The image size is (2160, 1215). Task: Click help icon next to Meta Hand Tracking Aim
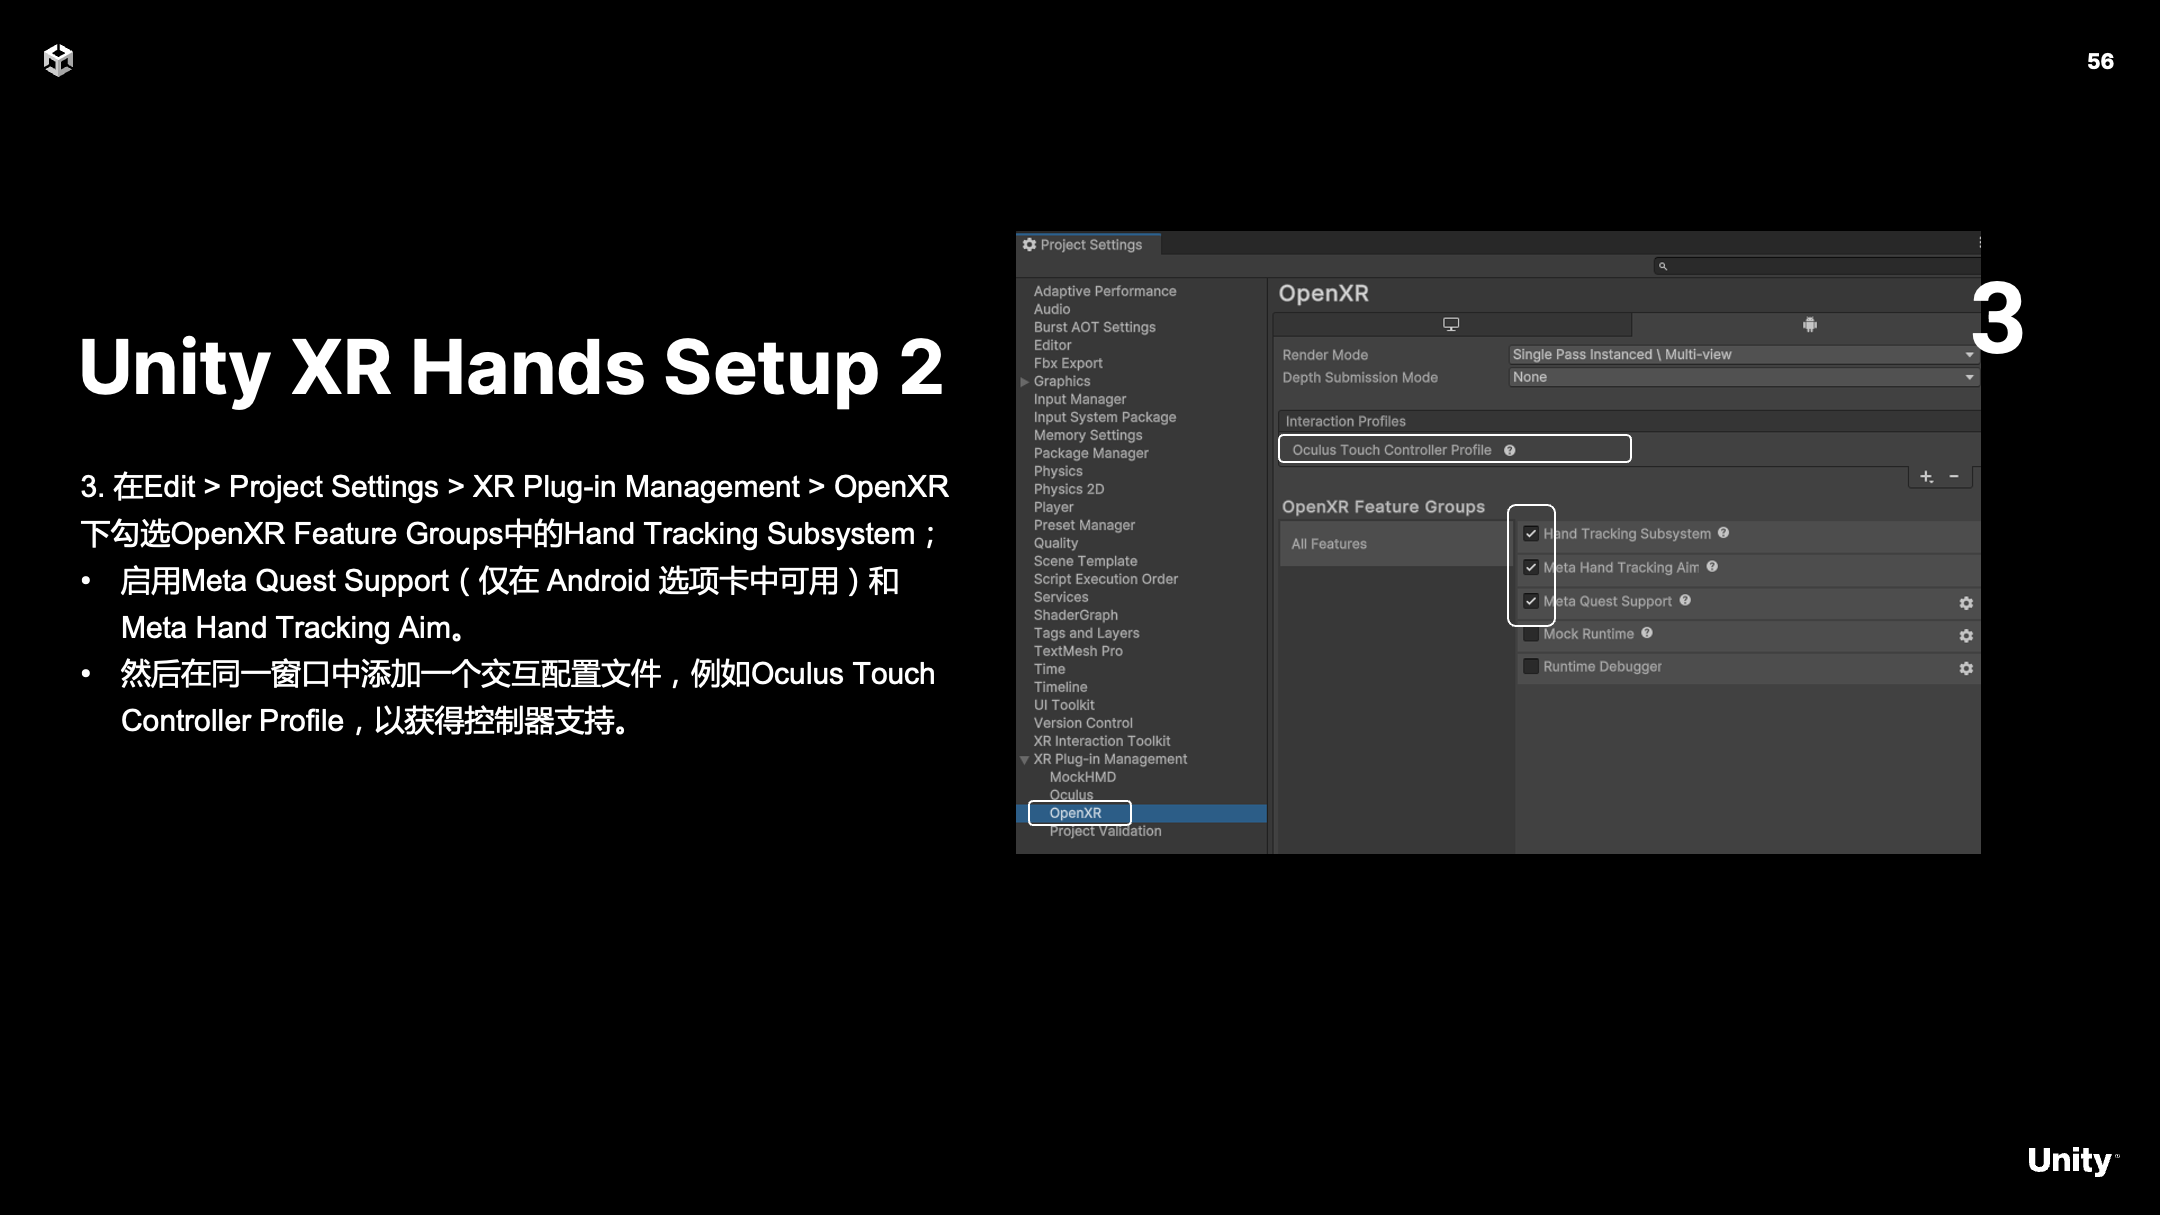coord(1713,567)
